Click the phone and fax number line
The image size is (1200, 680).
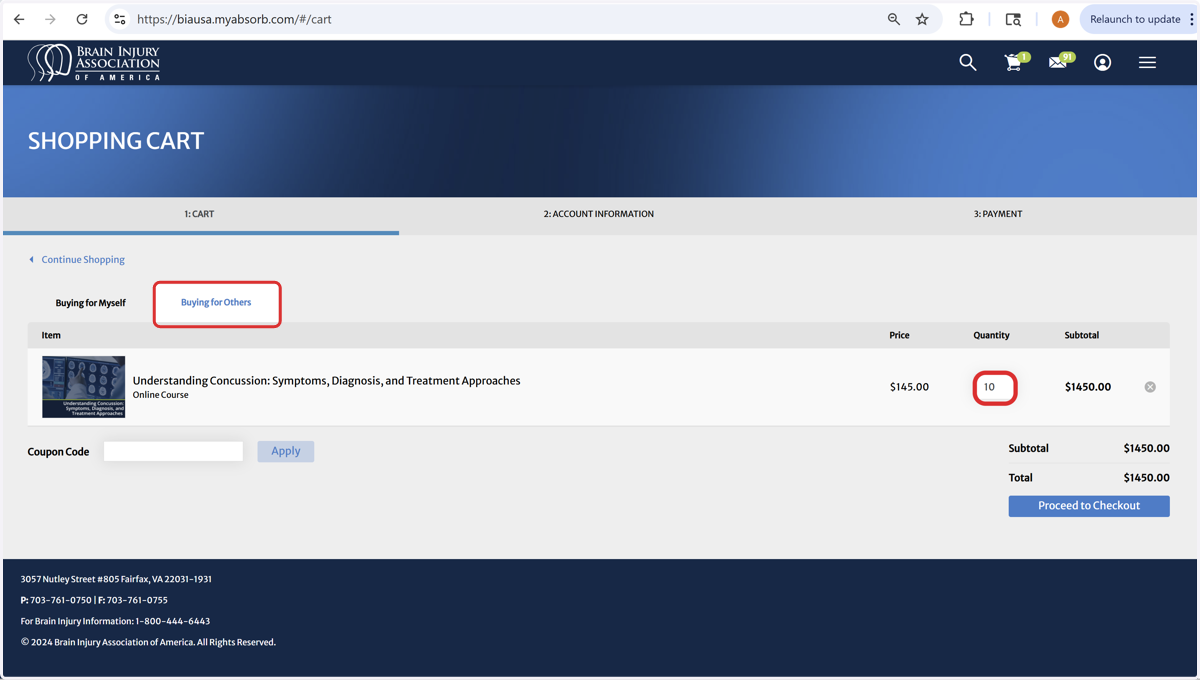point(94,600)
